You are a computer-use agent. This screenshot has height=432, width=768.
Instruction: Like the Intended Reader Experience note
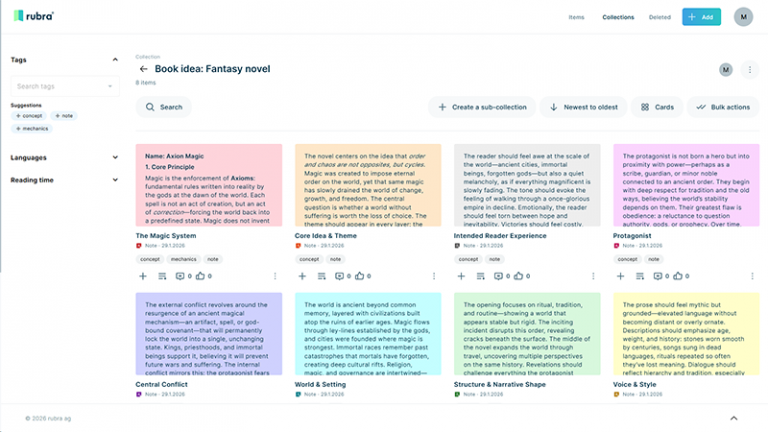pos(519,275)
